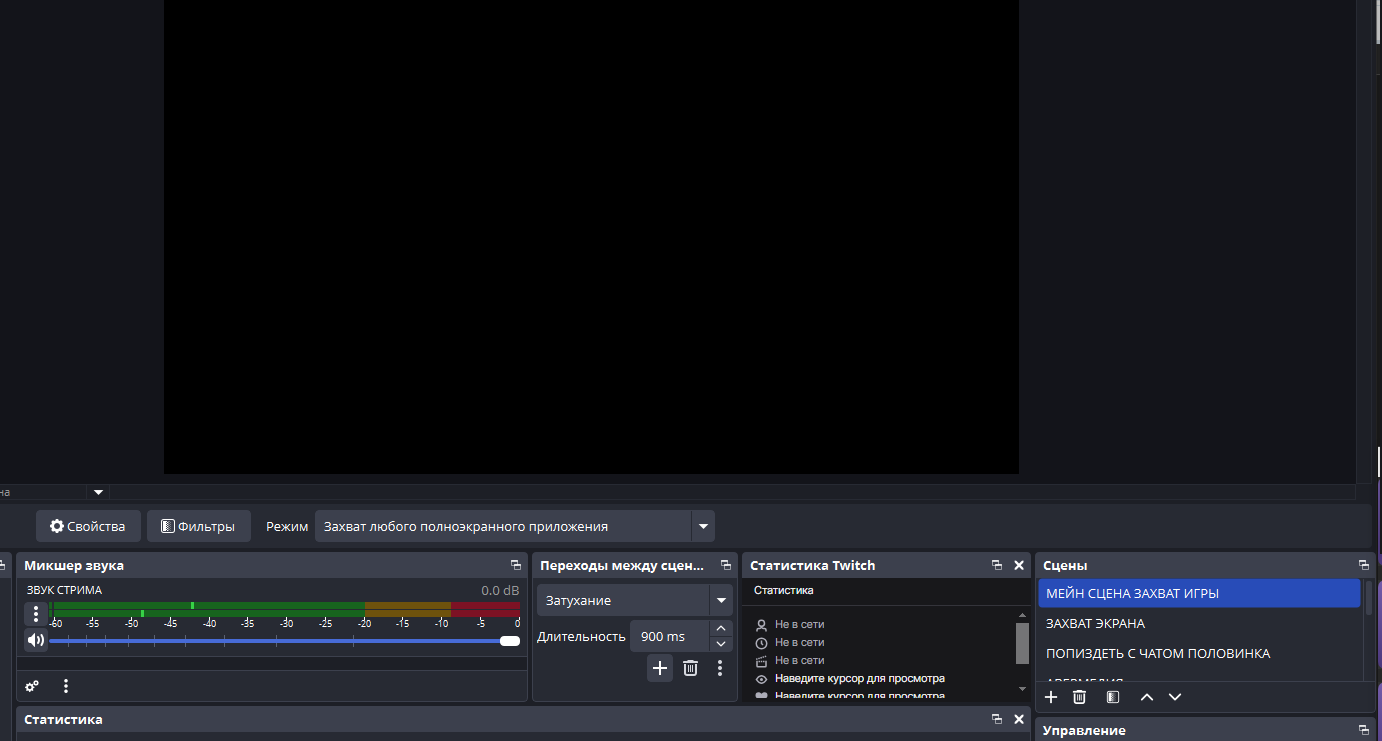Undock the Статистика Twitch panel
Screen dimensions: 1382x741
coord(997,566)
